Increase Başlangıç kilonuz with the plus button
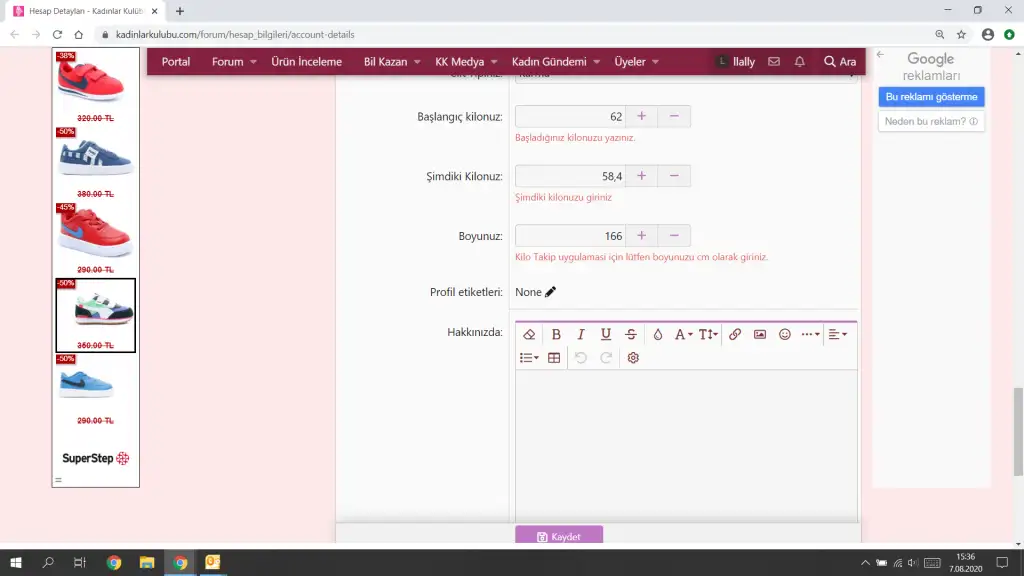Screen dimensions: 1024x576 641,117
